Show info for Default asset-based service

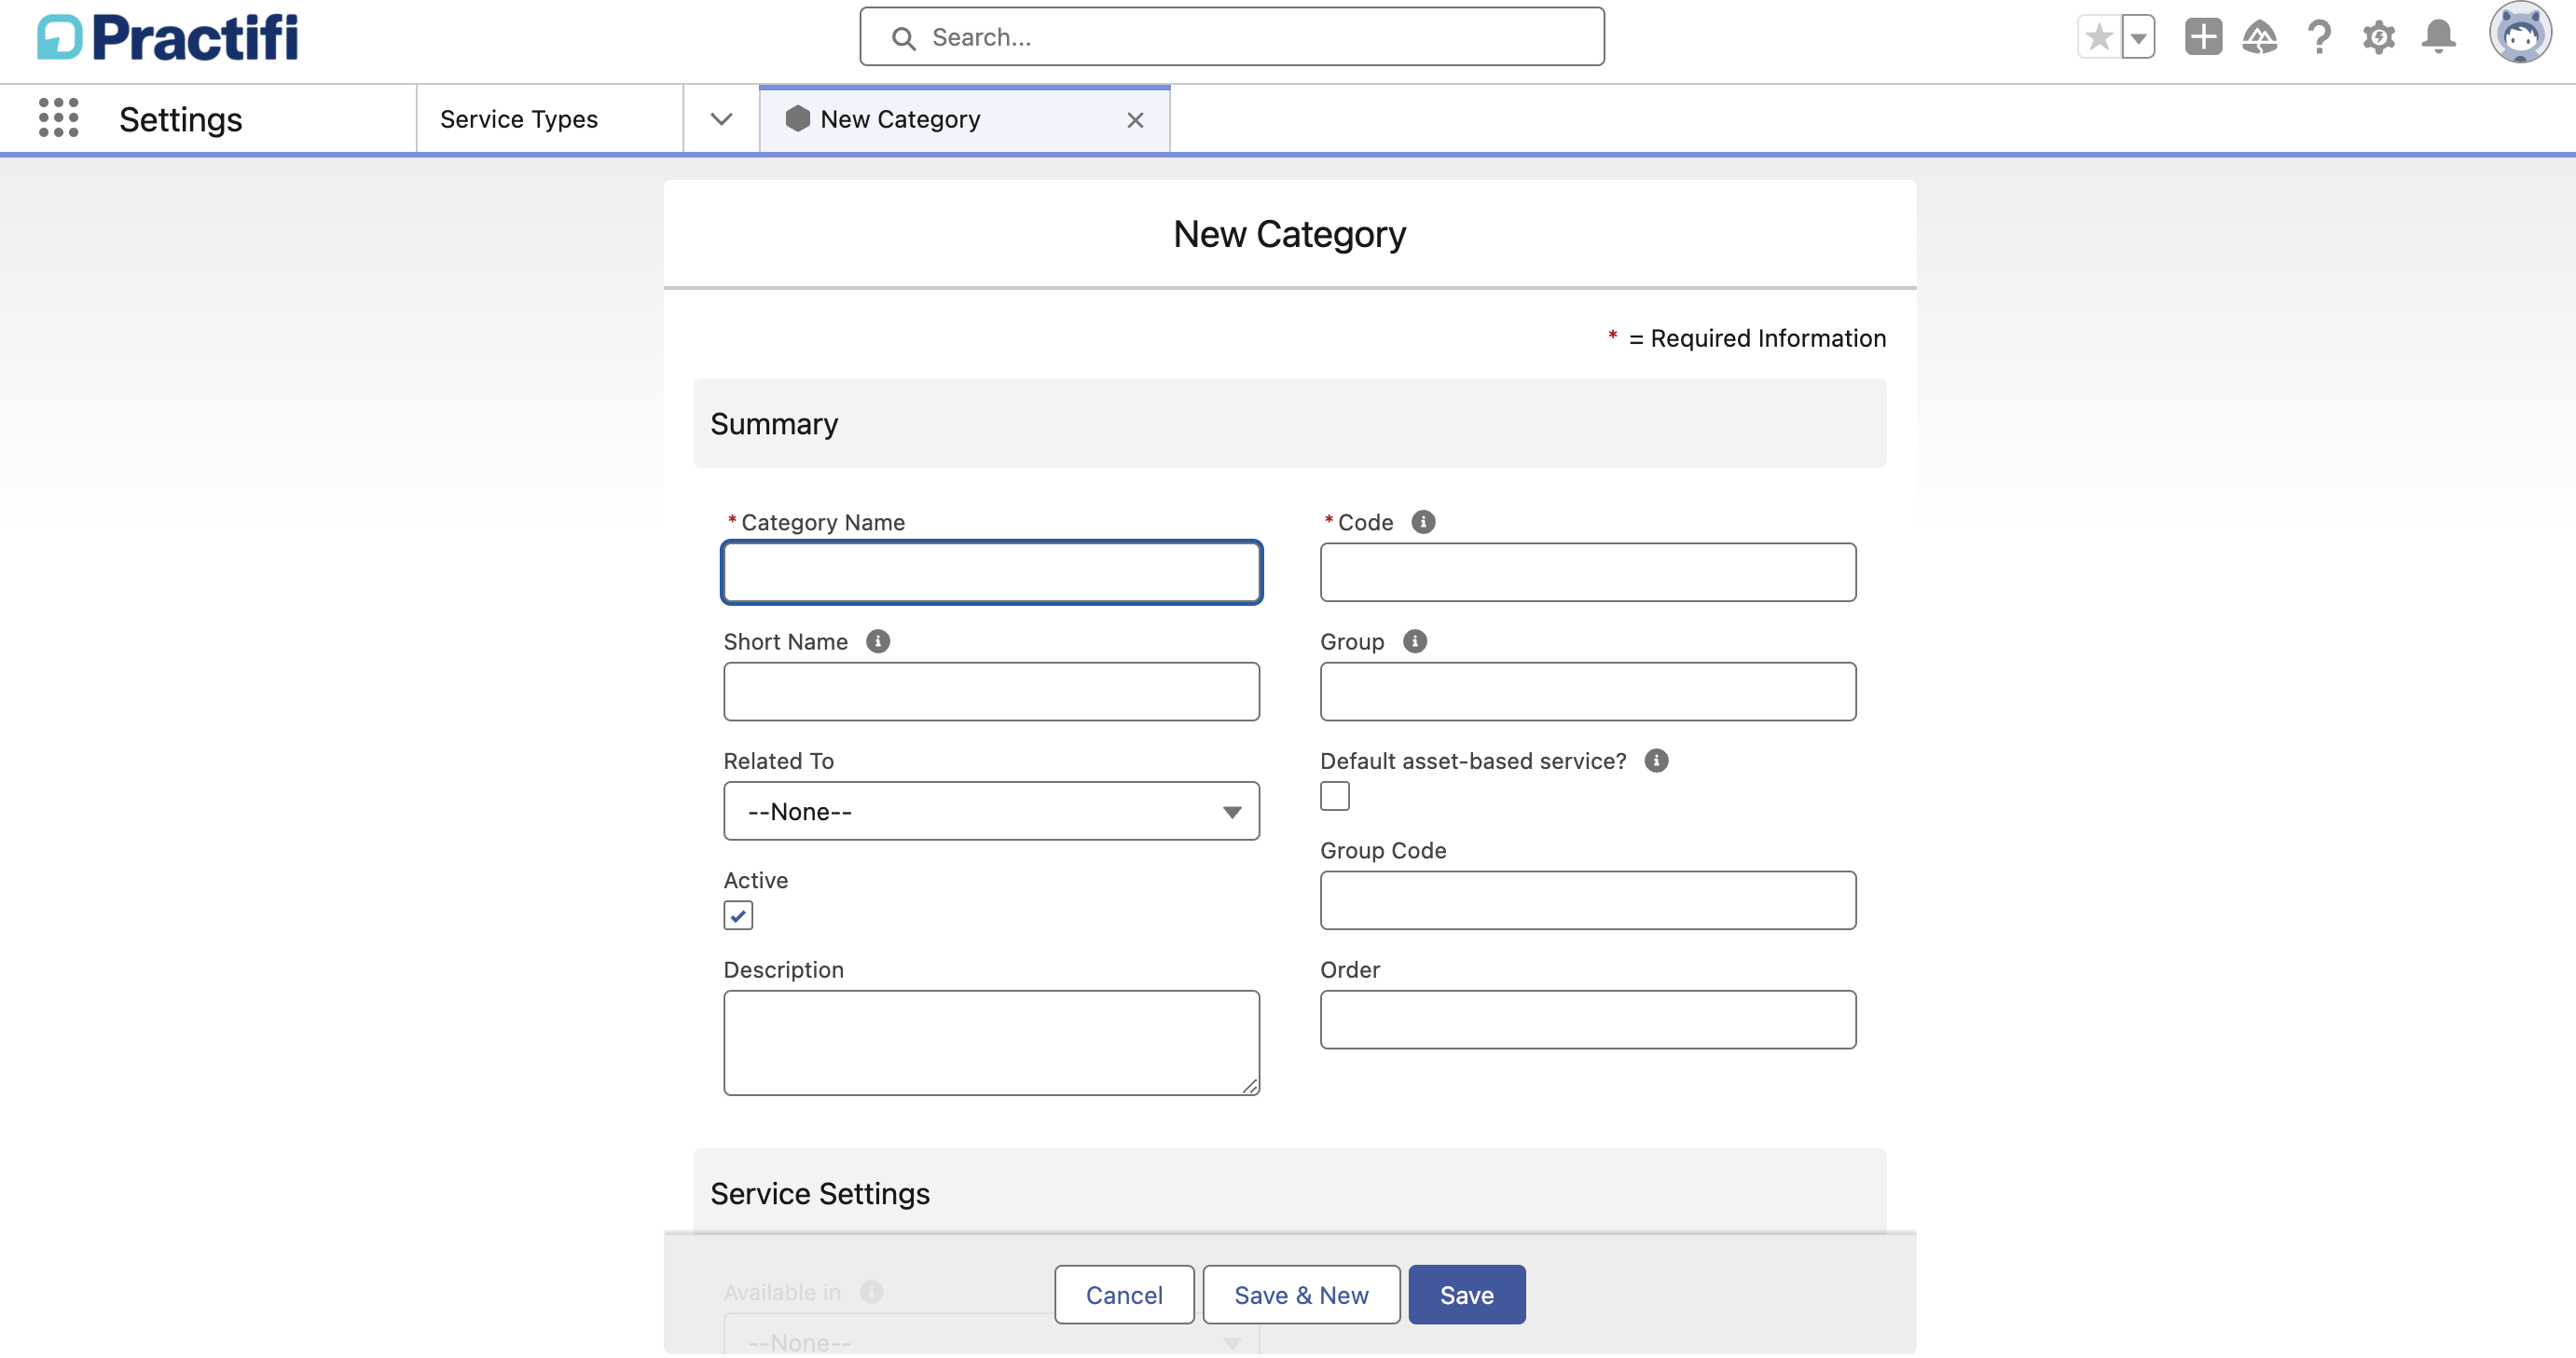[1656, 760]
